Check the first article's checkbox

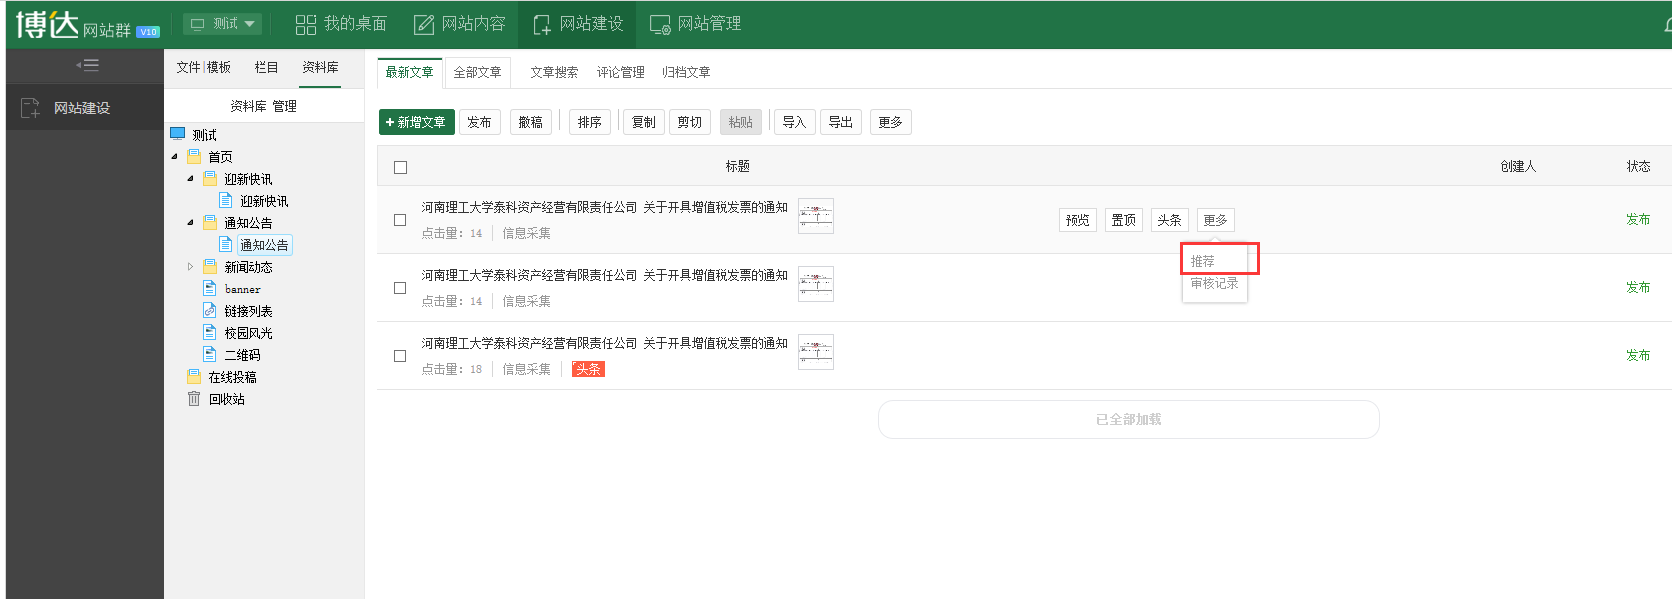[400, 220]
